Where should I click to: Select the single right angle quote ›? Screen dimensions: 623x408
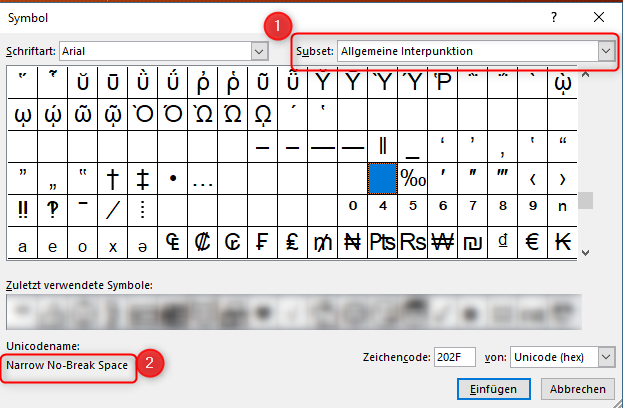pyautogui.click(x=563, y=178)
